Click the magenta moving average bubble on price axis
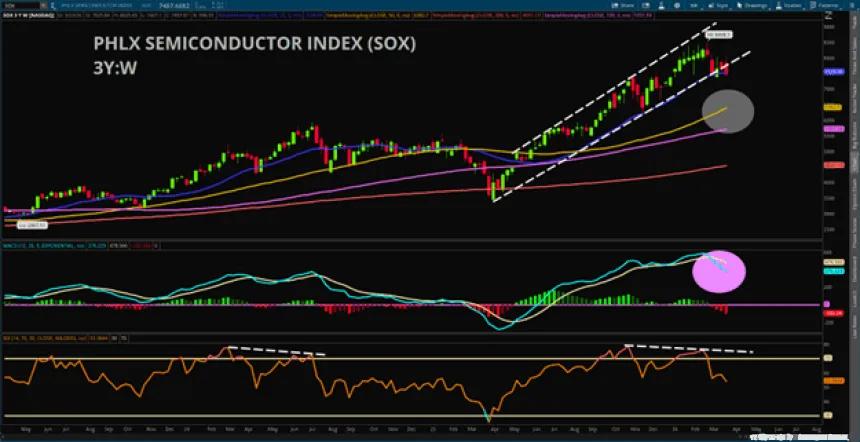 click(833, 128)
